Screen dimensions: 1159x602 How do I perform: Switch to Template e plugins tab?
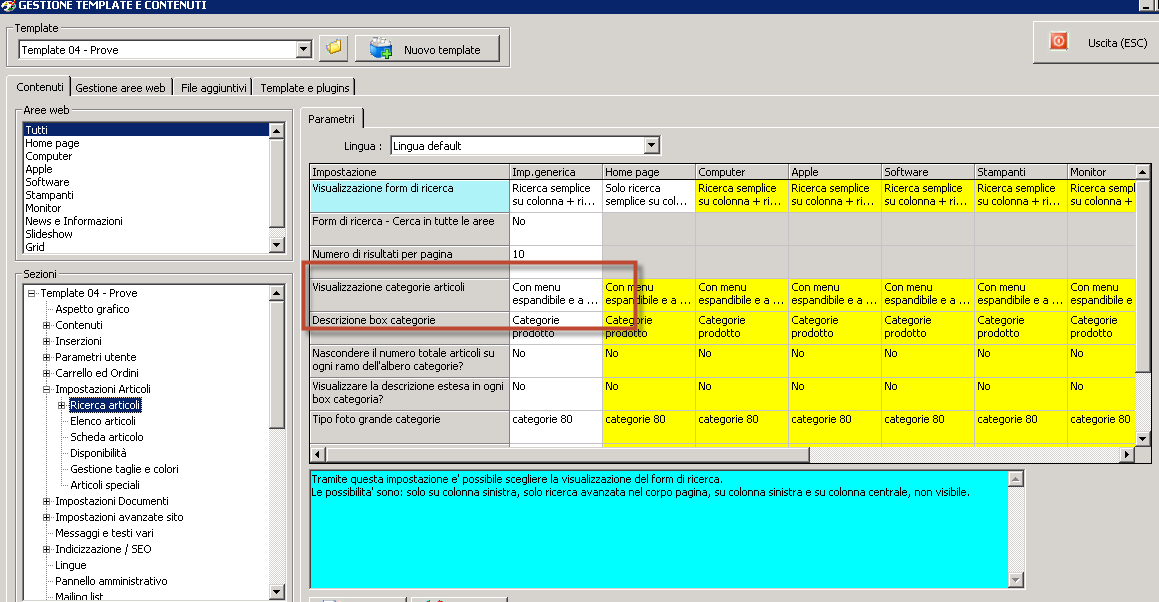[304, 88]
